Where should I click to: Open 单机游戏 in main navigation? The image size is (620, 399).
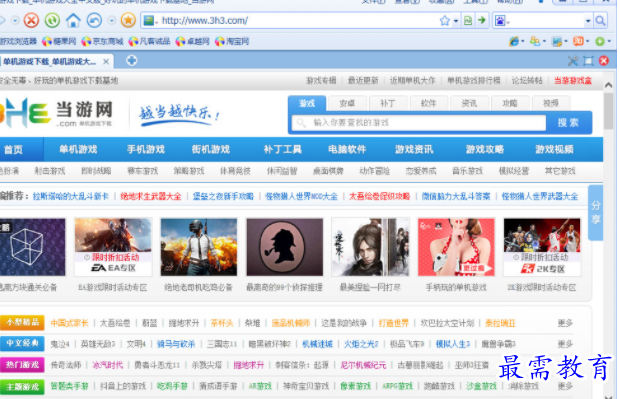[x=78, y=149]
